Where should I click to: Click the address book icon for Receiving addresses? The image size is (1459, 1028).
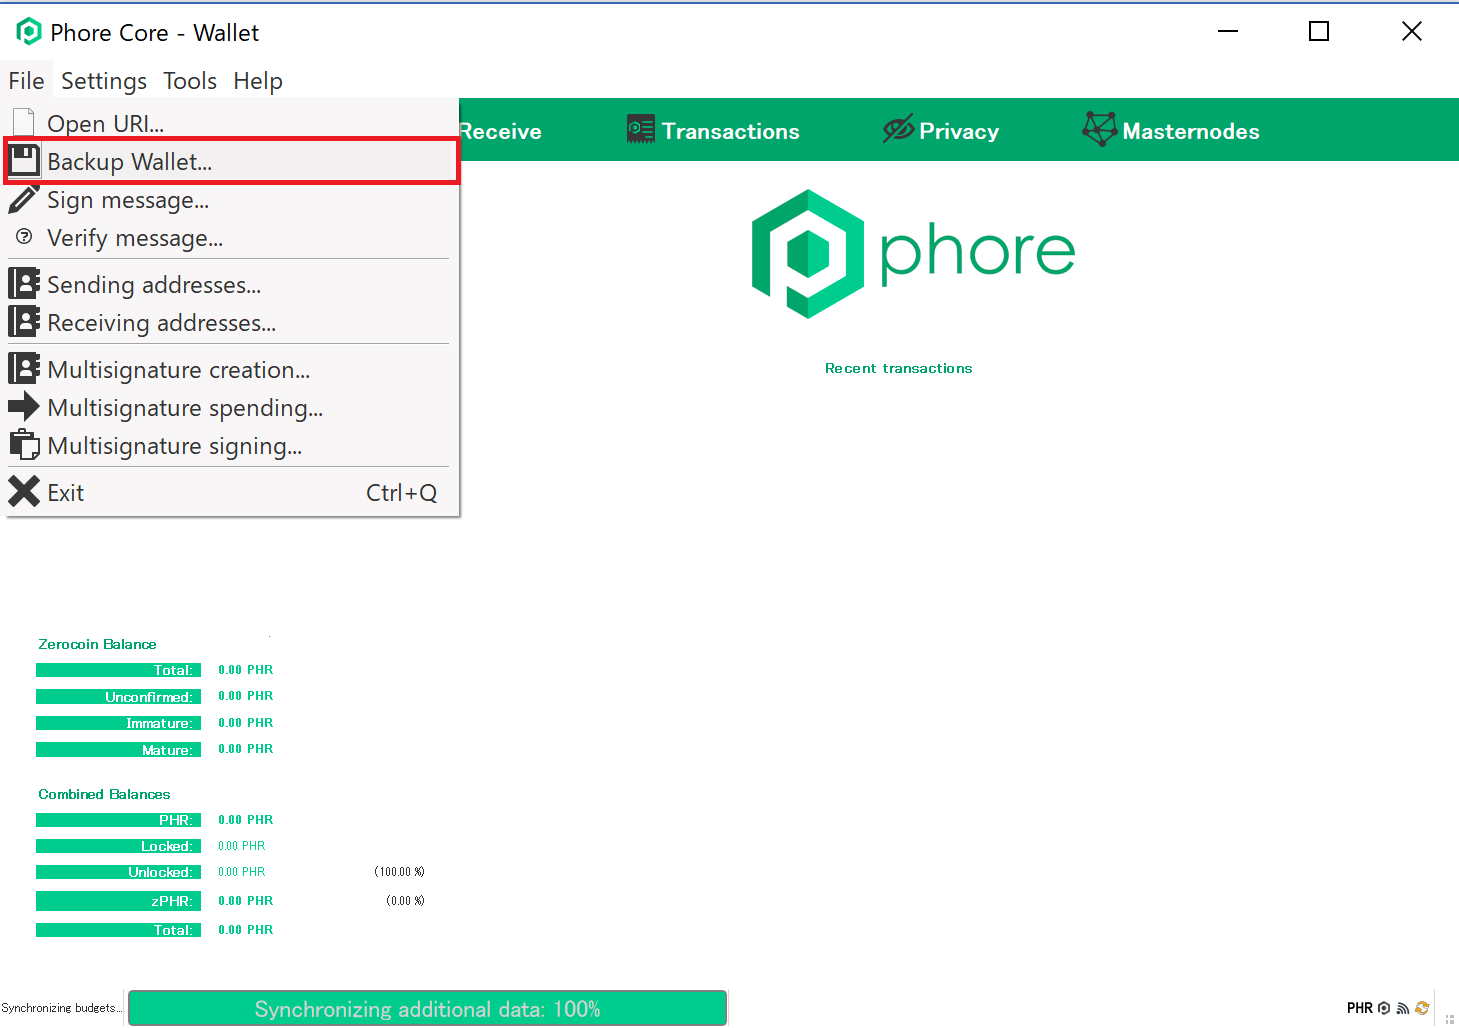[24, 322]
